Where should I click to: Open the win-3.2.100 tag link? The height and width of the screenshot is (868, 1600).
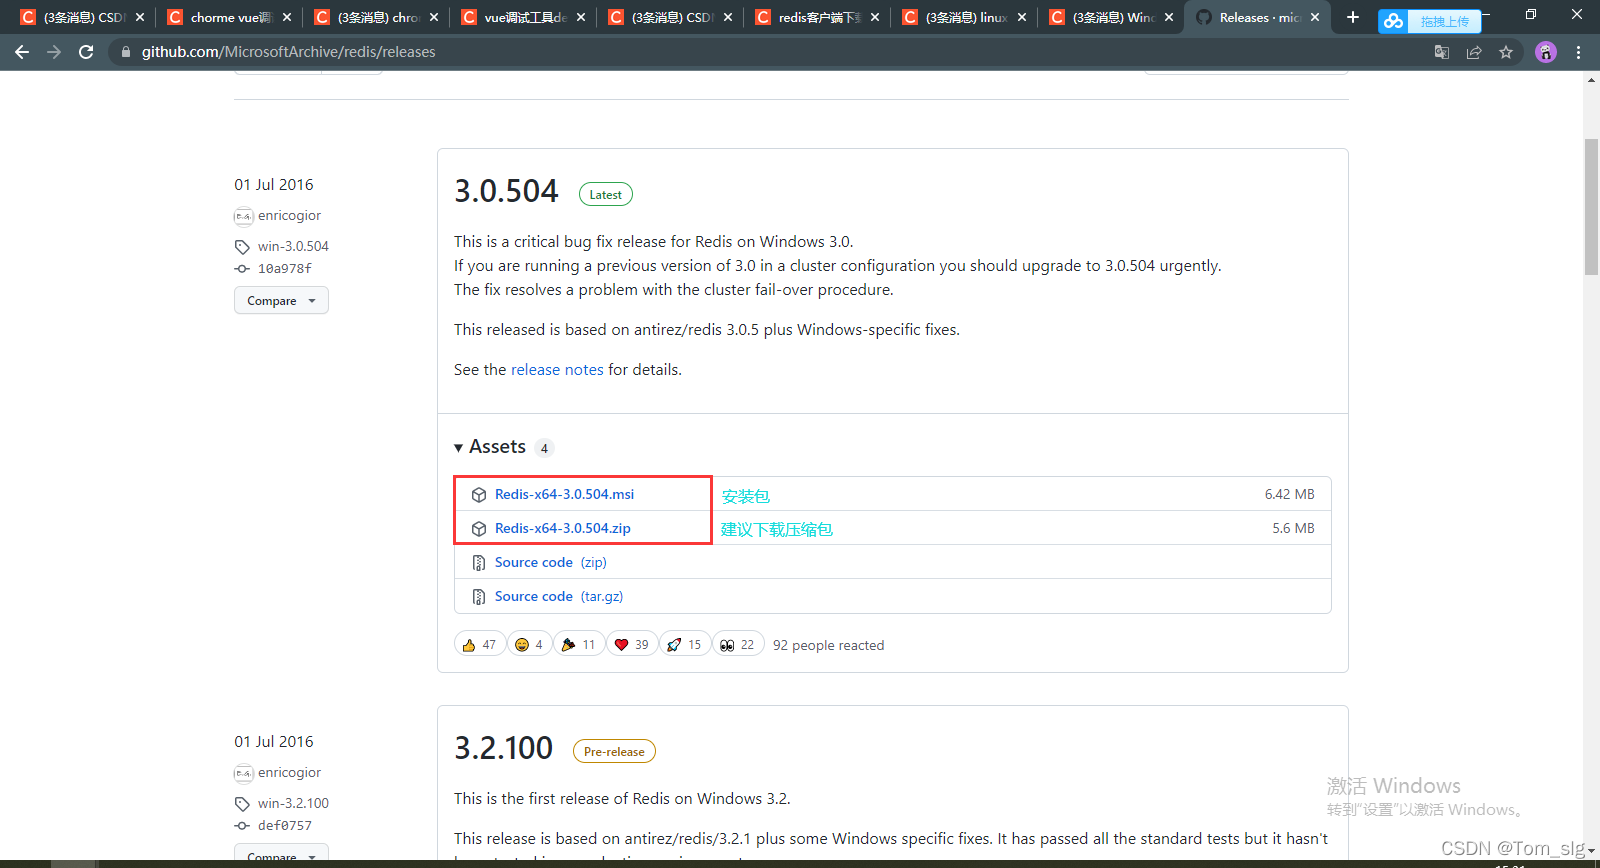coord(293,803)
